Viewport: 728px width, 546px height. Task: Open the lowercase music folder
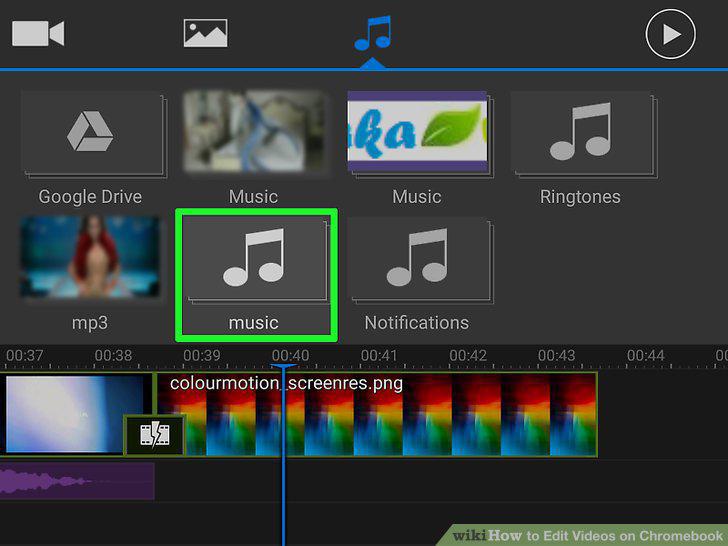click(x=256, y=275)
